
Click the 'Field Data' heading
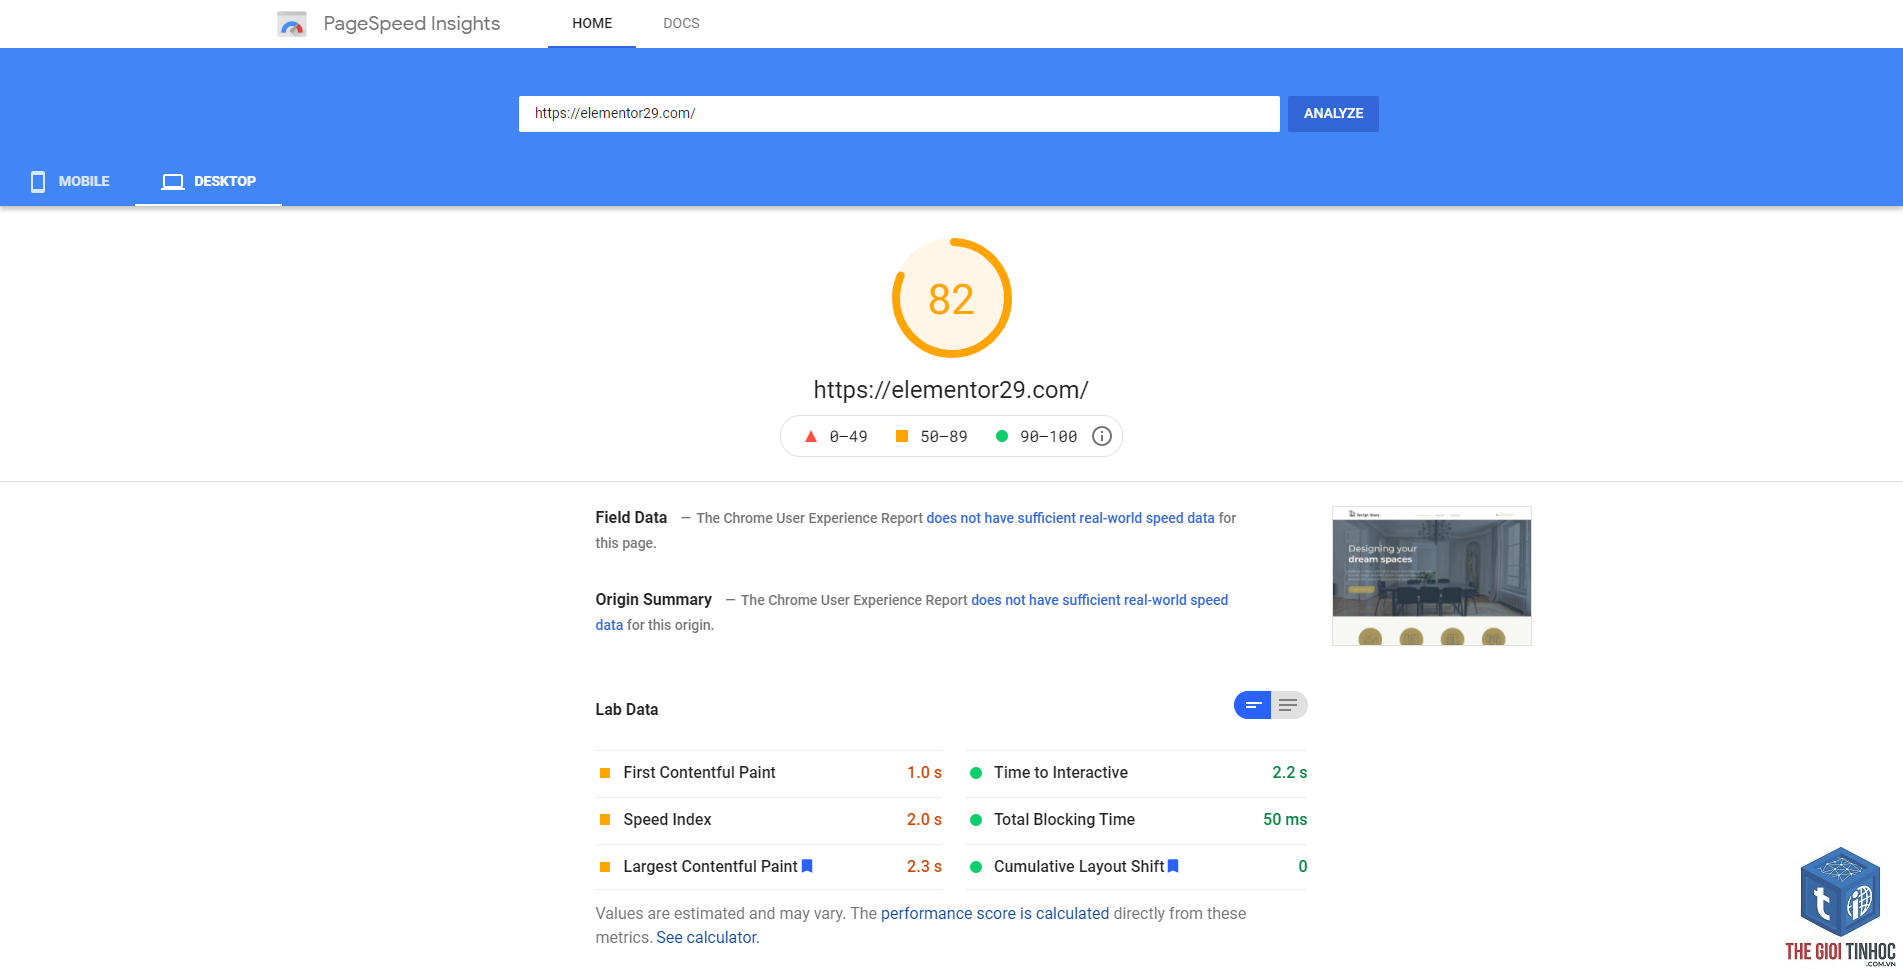coord(631,518)
